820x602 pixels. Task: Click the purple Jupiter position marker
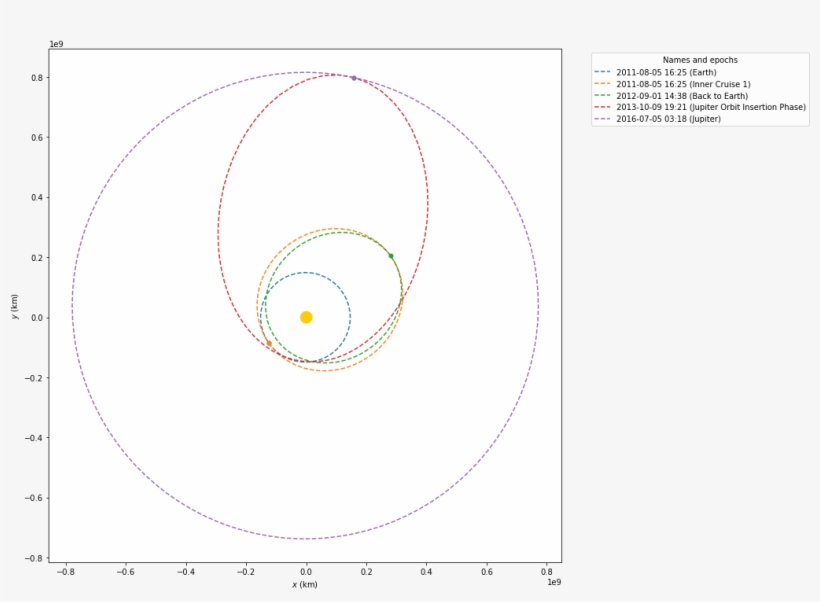[352, 76]
